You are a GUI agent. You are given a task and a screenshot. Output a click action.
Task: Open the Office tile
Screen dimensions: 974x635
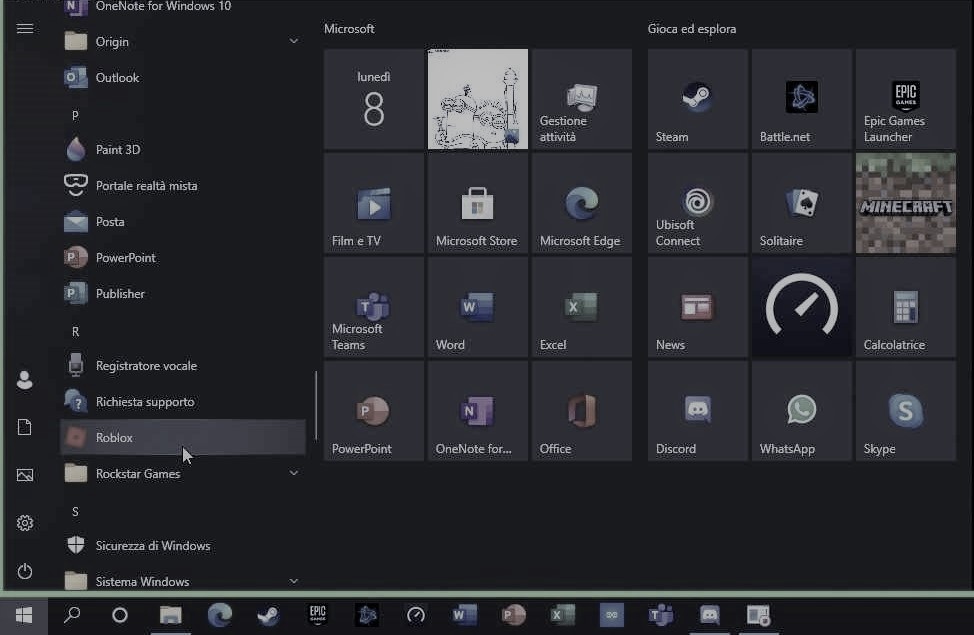[582, 411]
